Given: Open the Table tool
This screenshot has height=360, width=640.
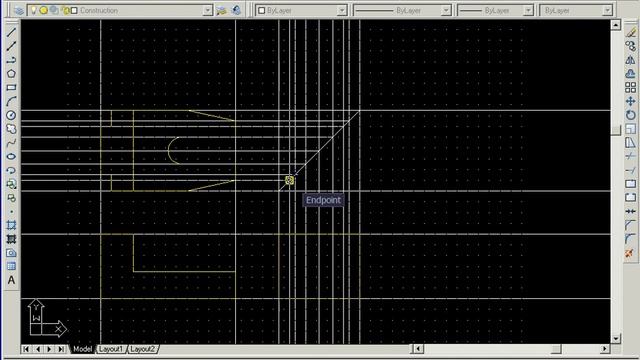Looking at the screenshot, I should (x=11, y=267).
